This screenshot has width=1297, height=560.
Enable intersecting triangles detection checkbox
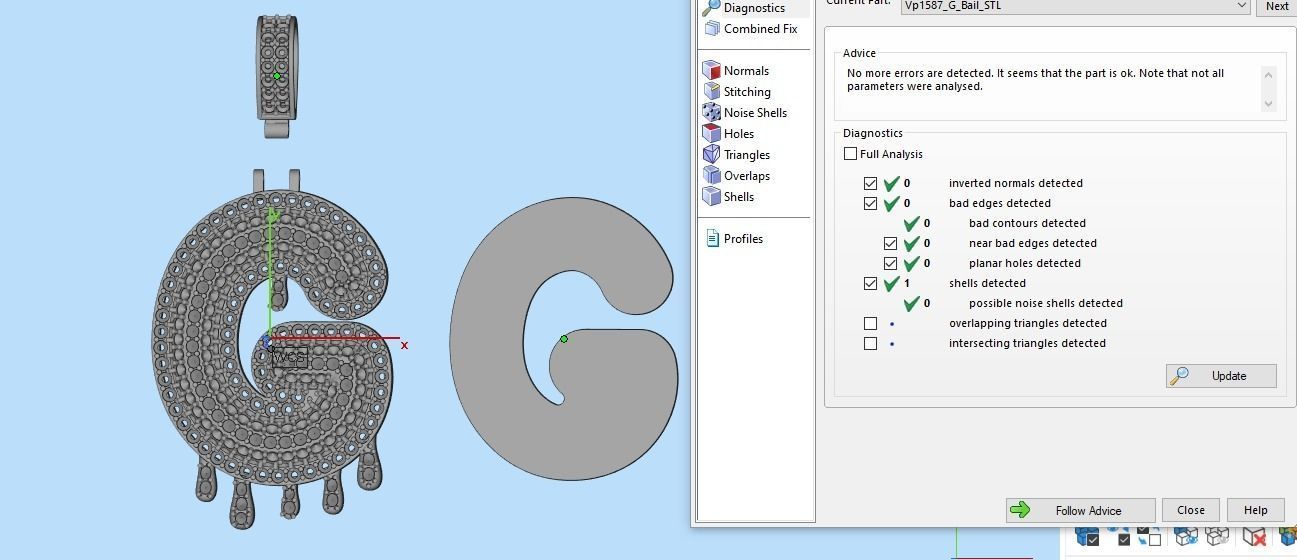click(x=870, y=343)
